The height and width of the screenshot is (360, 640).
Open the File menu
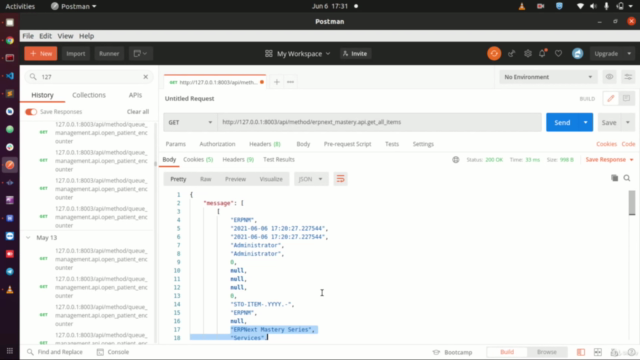tap(28, 36)
